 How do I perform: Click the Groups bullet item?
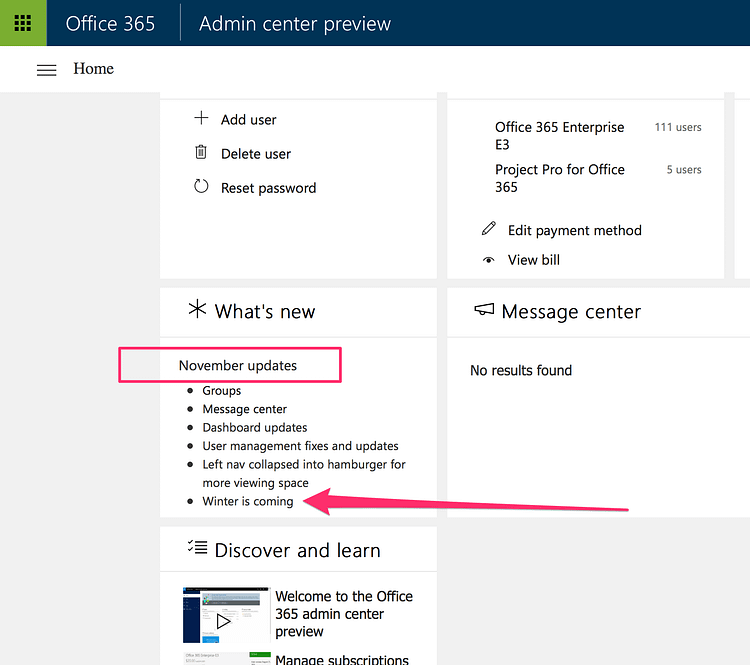coord(221,391)
